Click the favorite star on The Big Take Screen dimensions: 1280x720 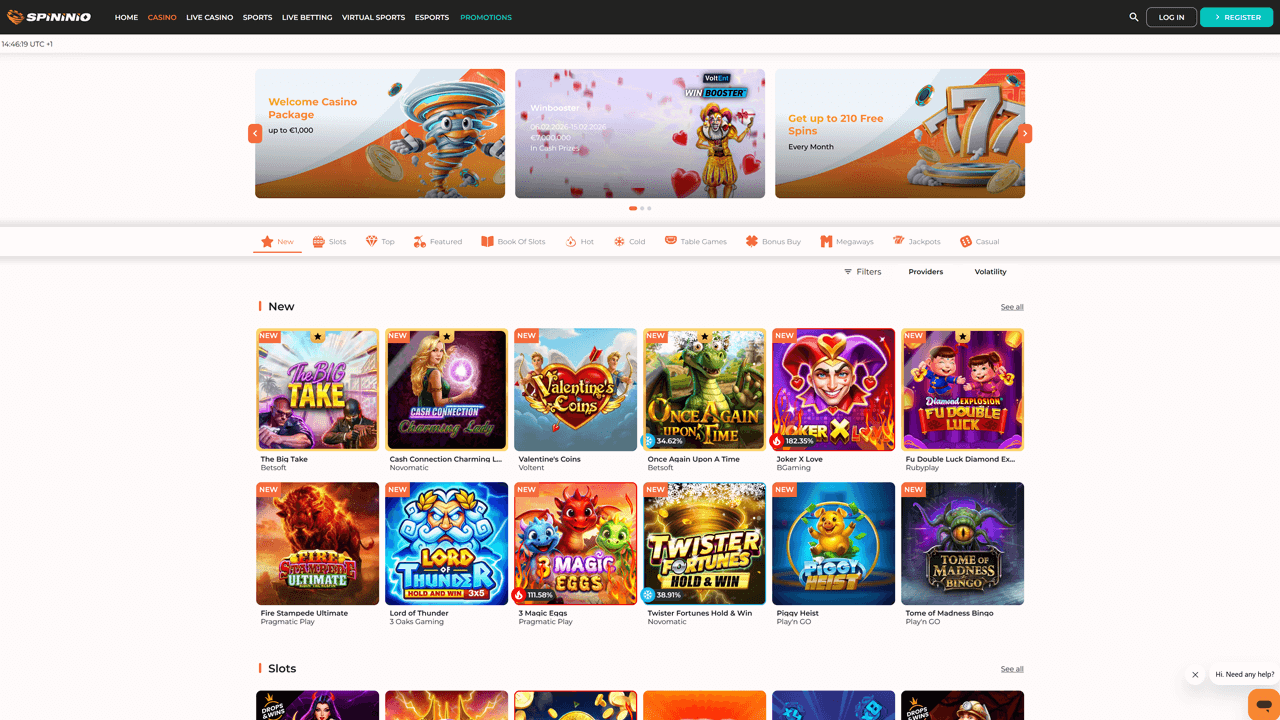pos(318,337)
